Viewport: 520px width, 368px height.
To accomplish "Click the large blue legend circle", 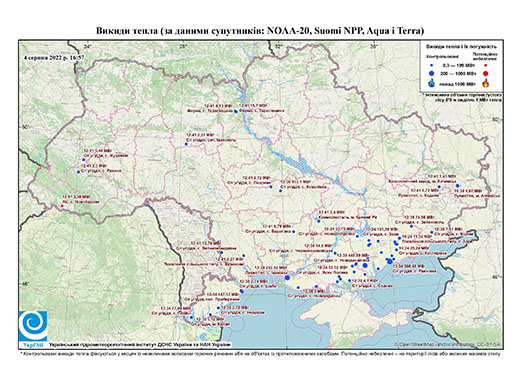I will pyautogui.click(x=432, y=73).
